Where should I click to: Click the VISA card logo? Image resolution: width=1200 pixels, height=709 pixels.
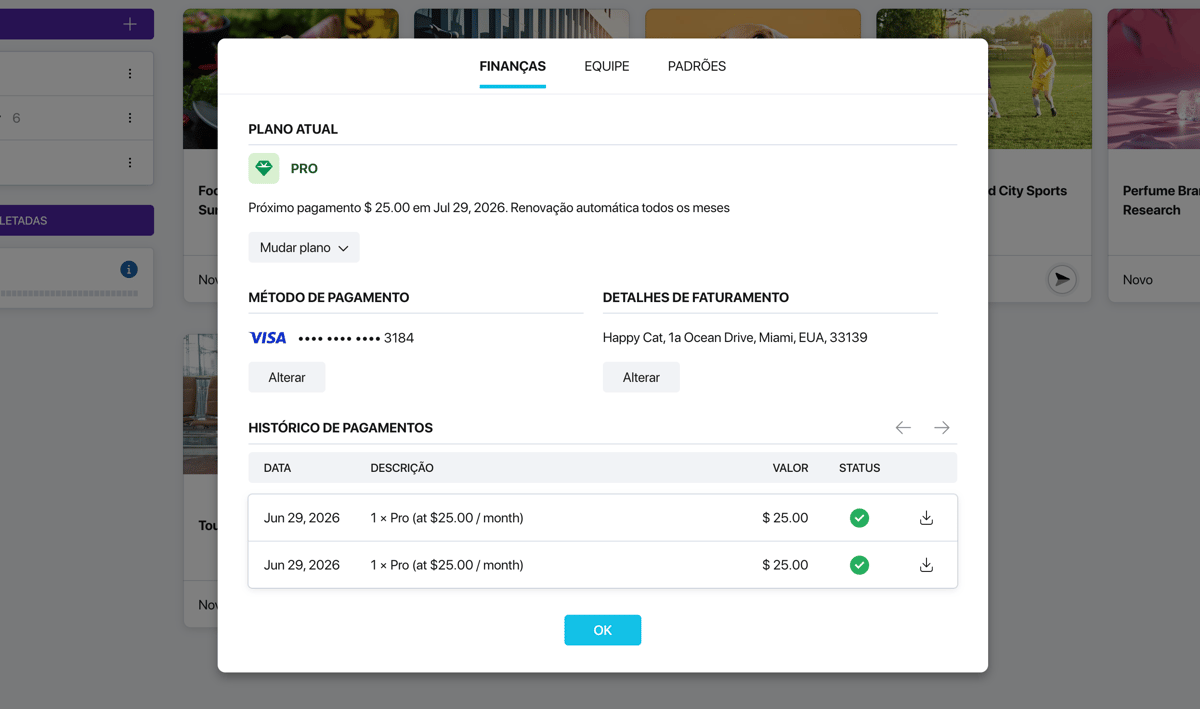tap(268, 338)
